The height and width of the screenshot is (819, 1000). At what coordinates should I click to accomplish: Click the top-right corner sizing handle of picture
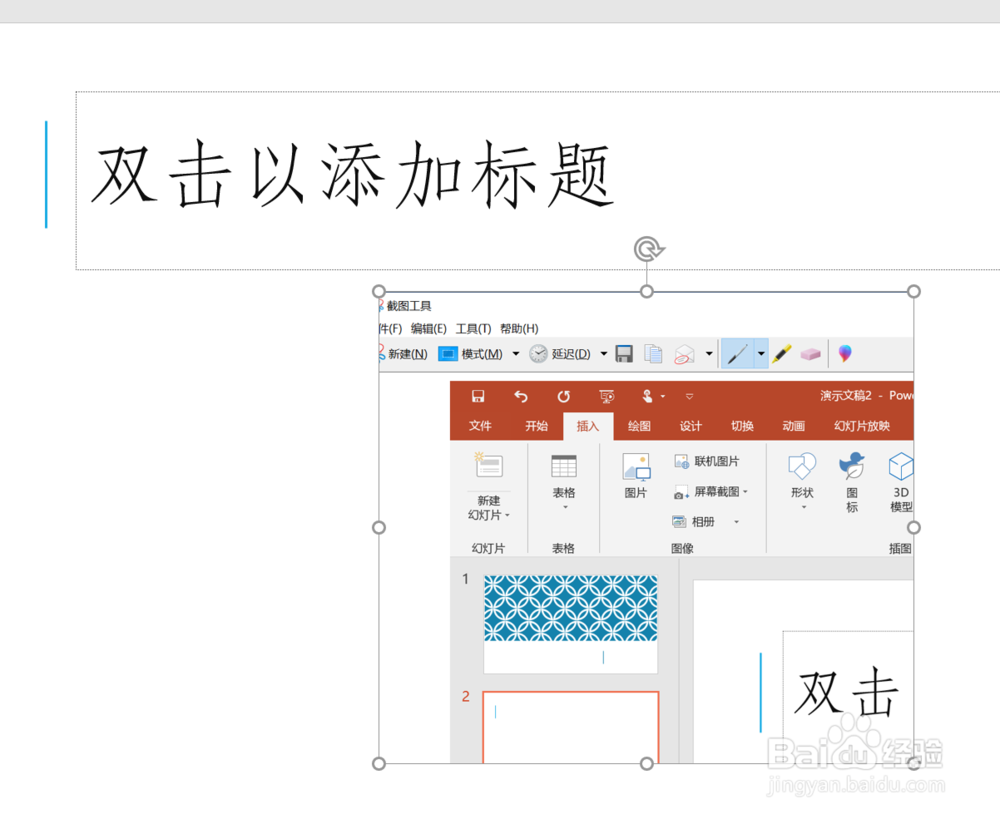click(914, 291)
